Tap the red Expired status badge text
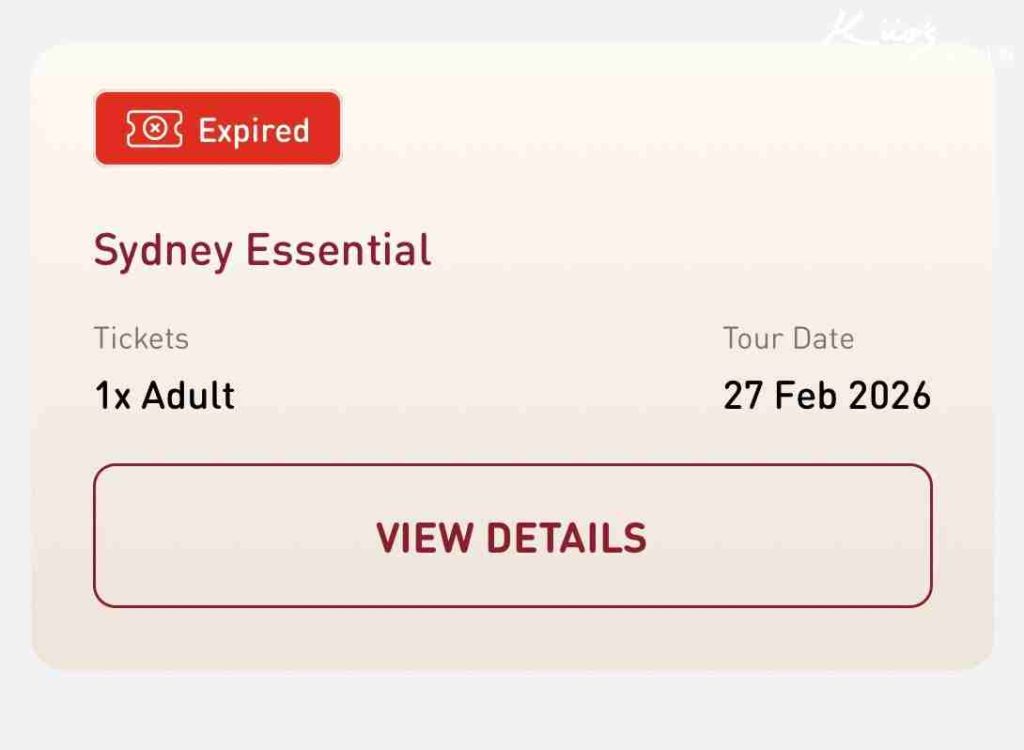1024x750 pixels. (253, 130)
